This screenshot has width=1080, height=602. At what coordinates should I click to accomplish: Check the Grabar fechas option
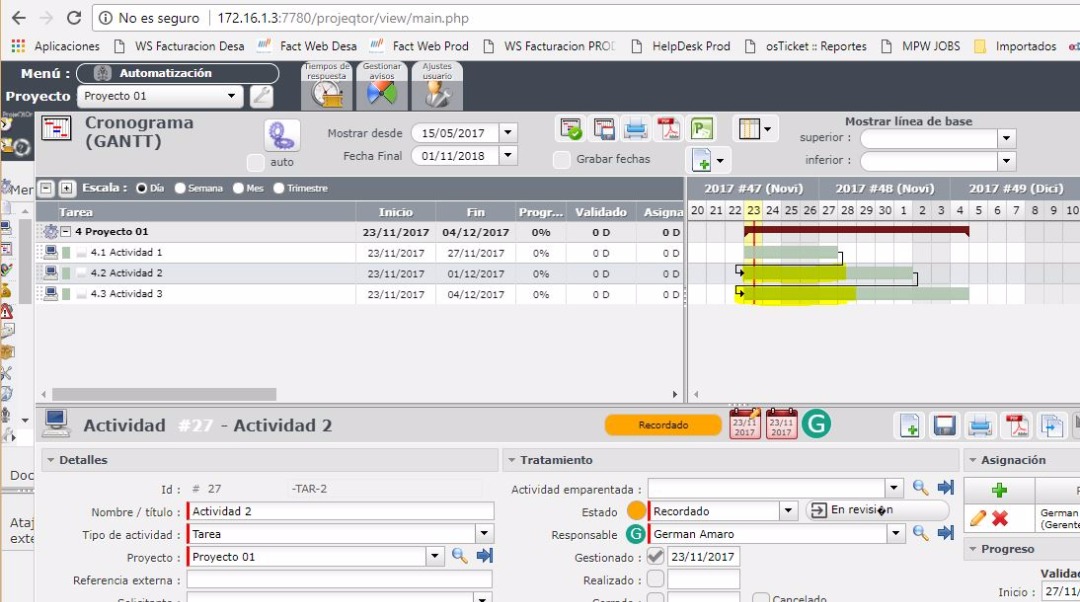tap(562, 159)
